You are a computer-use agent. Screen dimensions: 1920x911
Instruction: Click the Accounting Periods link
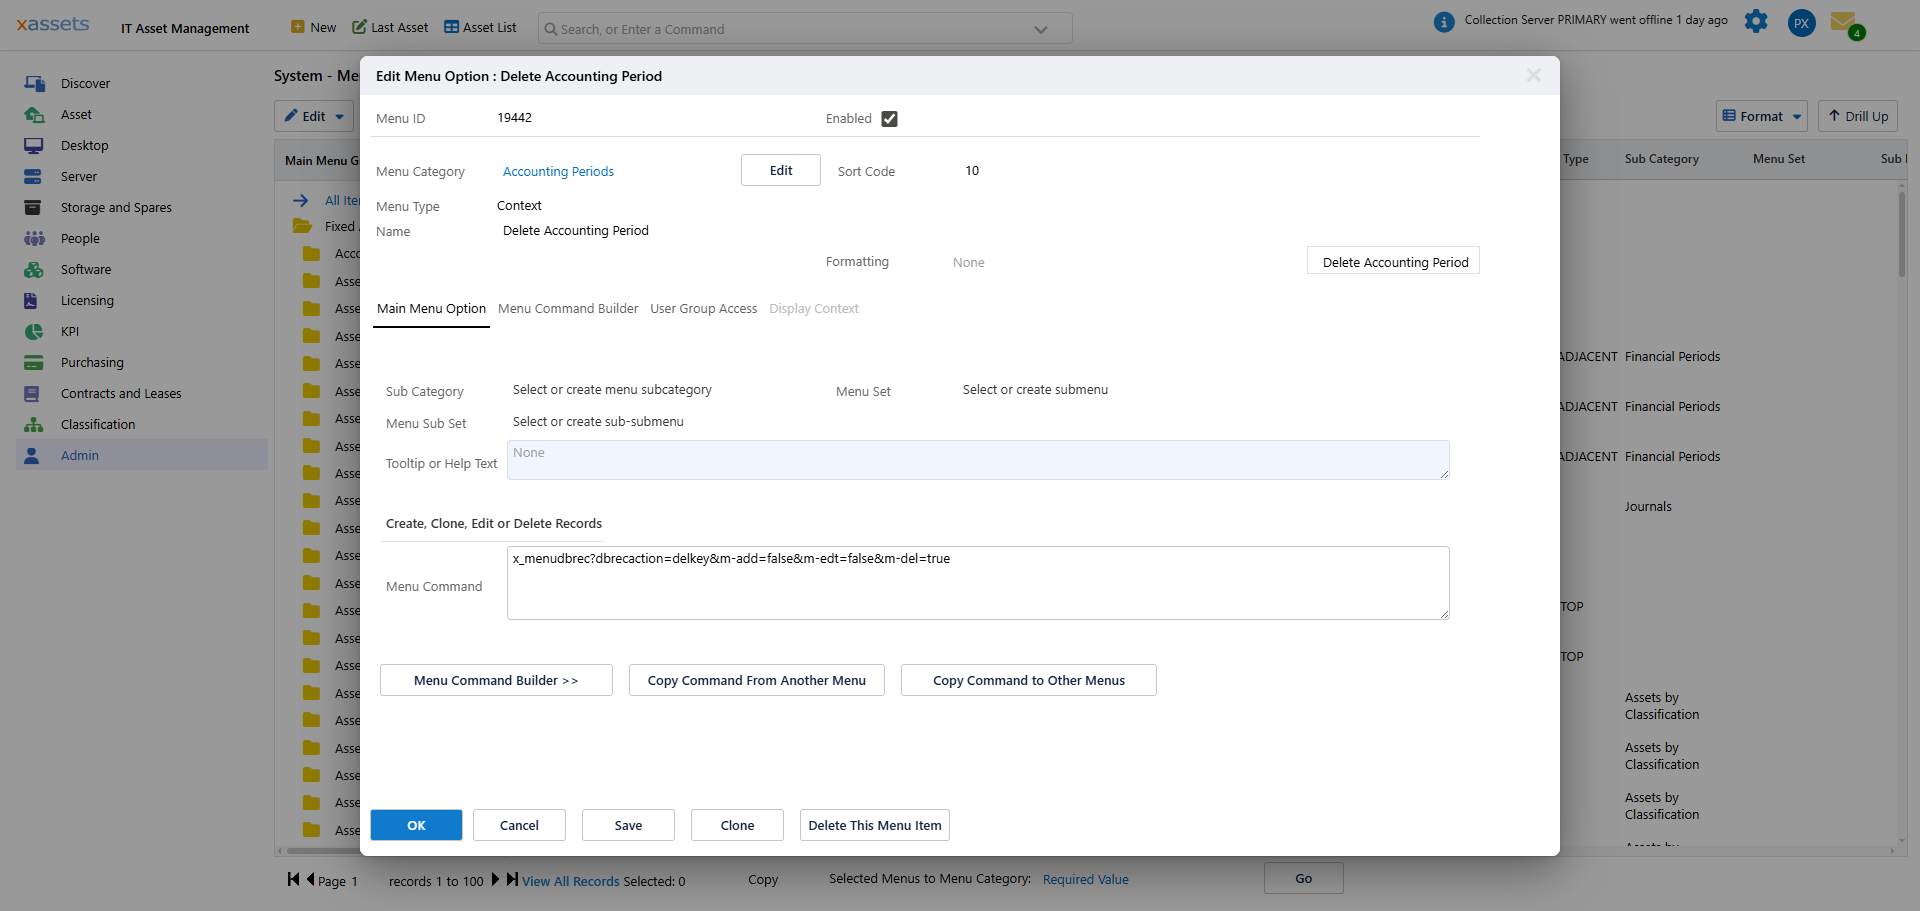(x=558, y=171)
